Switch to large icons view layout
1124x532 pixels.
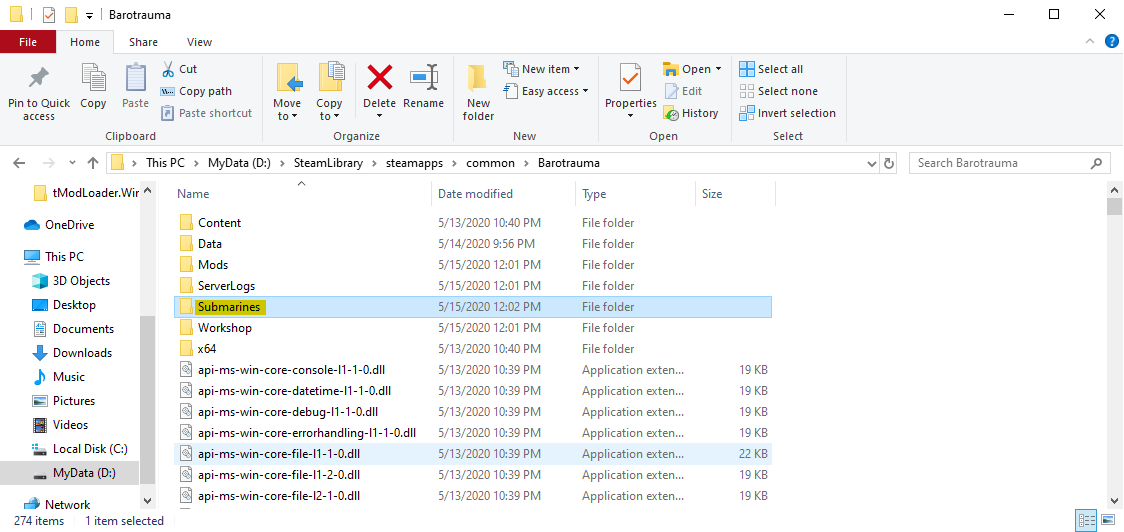(1108, 520)
